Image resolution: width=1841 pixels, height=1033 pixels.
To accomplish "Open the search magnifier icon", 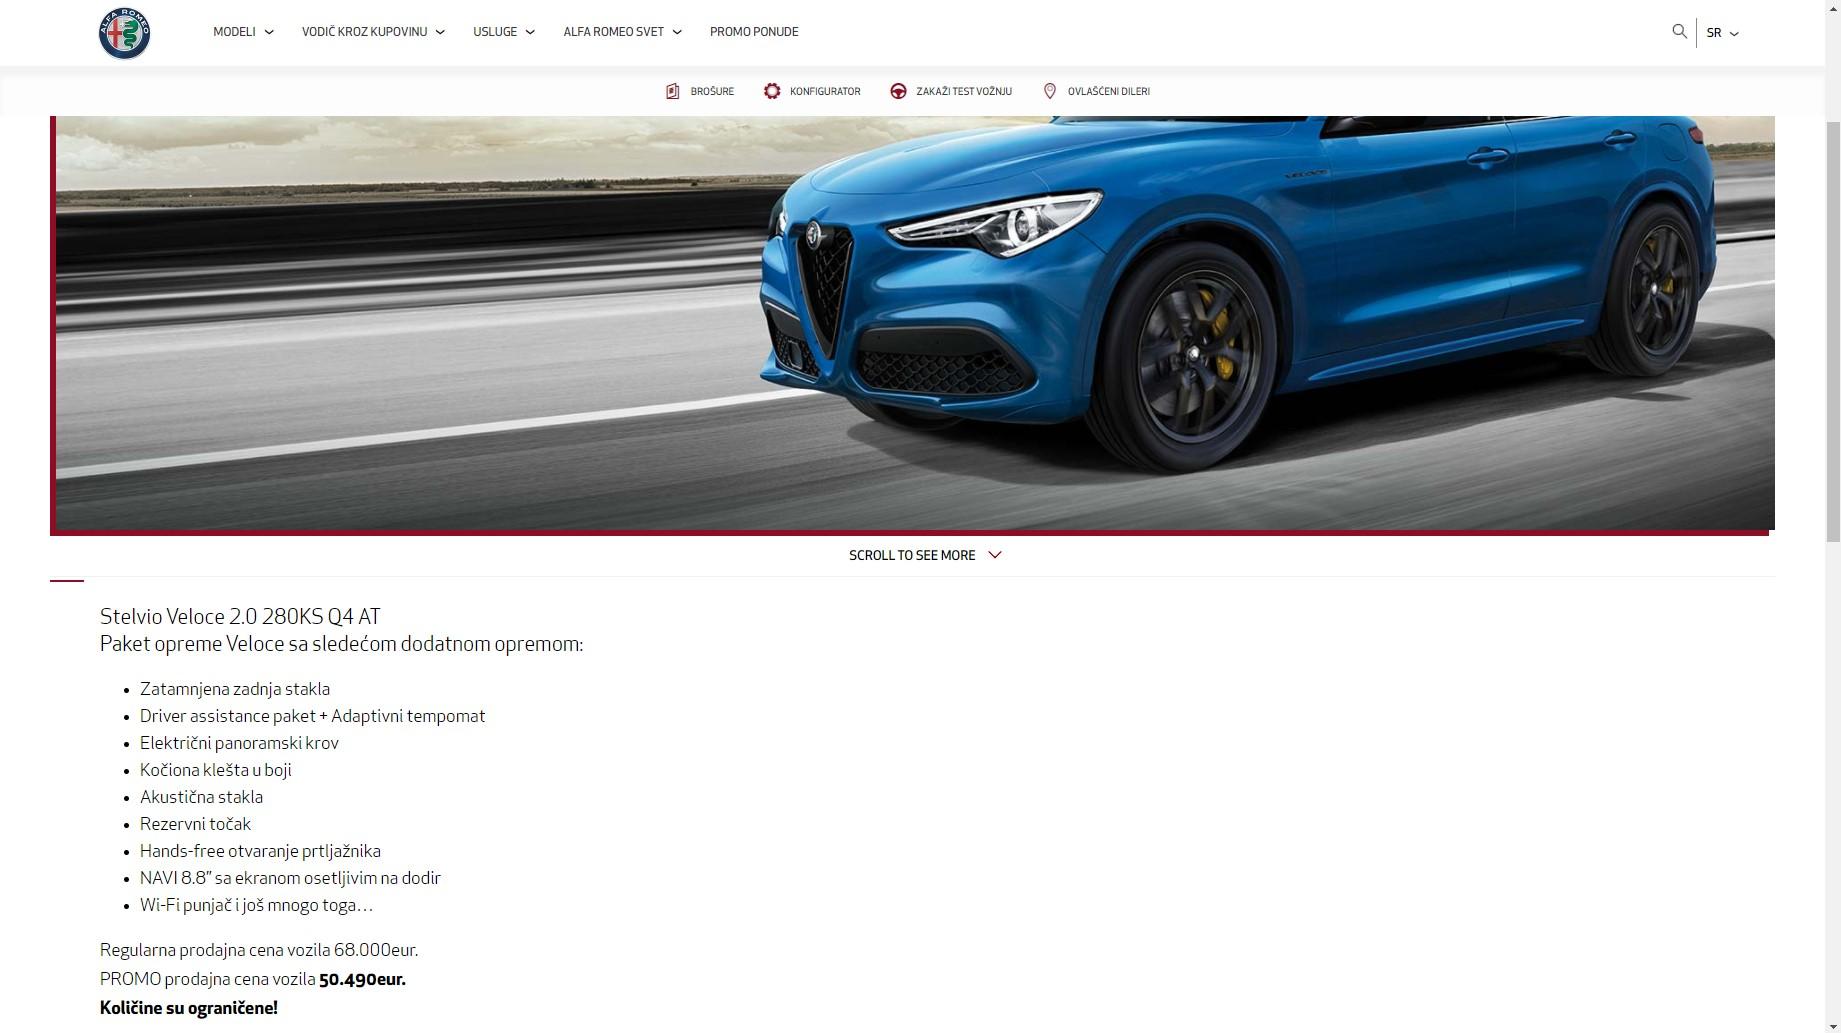I will coord(1679,31).
